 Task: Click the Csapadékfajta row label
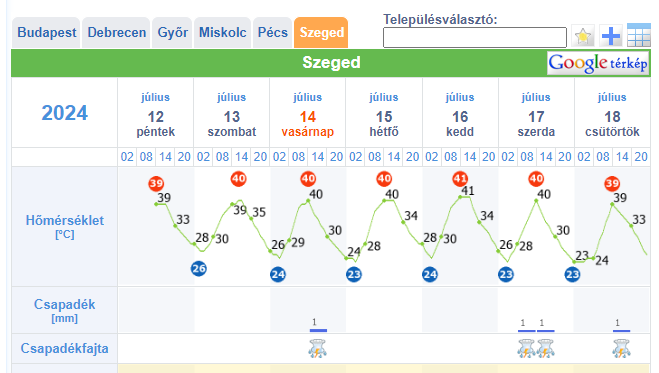[65, 348]
